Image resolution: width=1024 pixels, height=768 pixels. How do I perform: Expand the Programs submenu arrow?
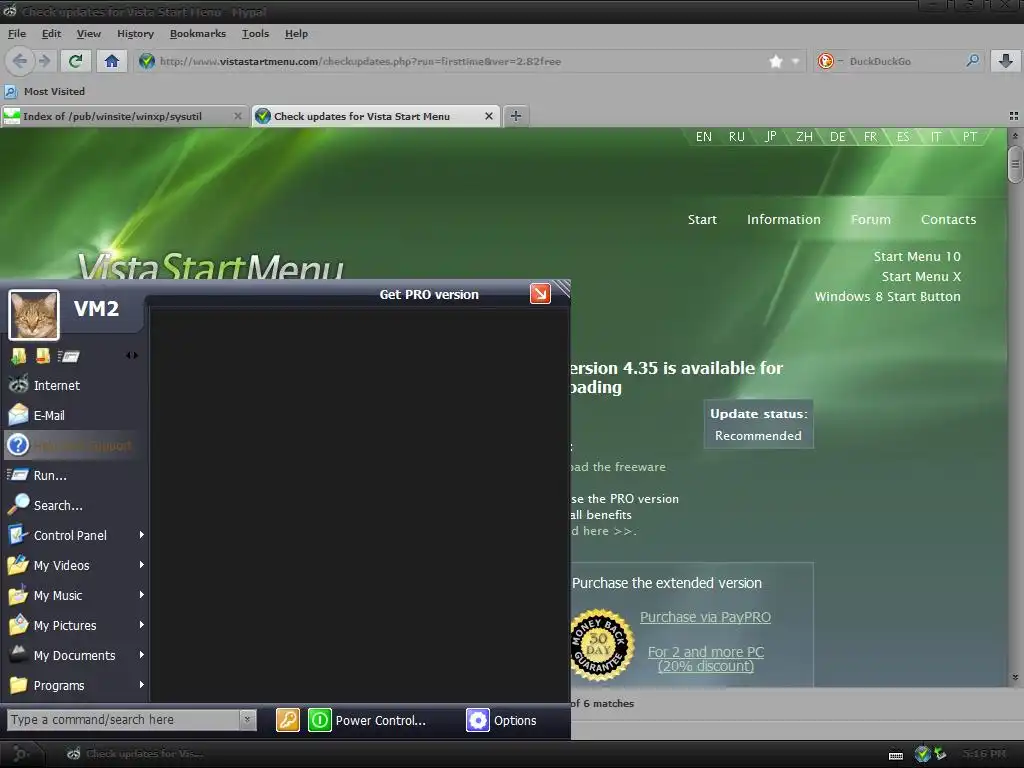tap(142, 685)
